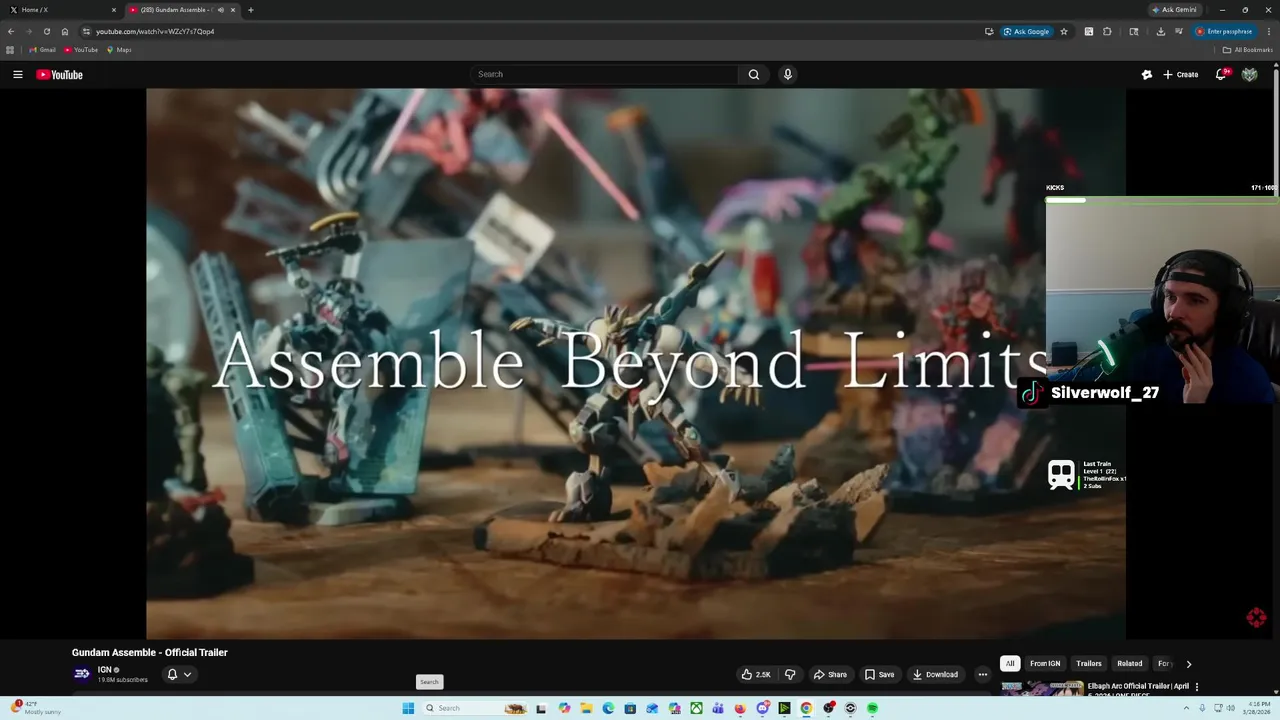Open the Extensions puzzle icon
Screen dimensions: 1280x720
(x=1107, y=31)
